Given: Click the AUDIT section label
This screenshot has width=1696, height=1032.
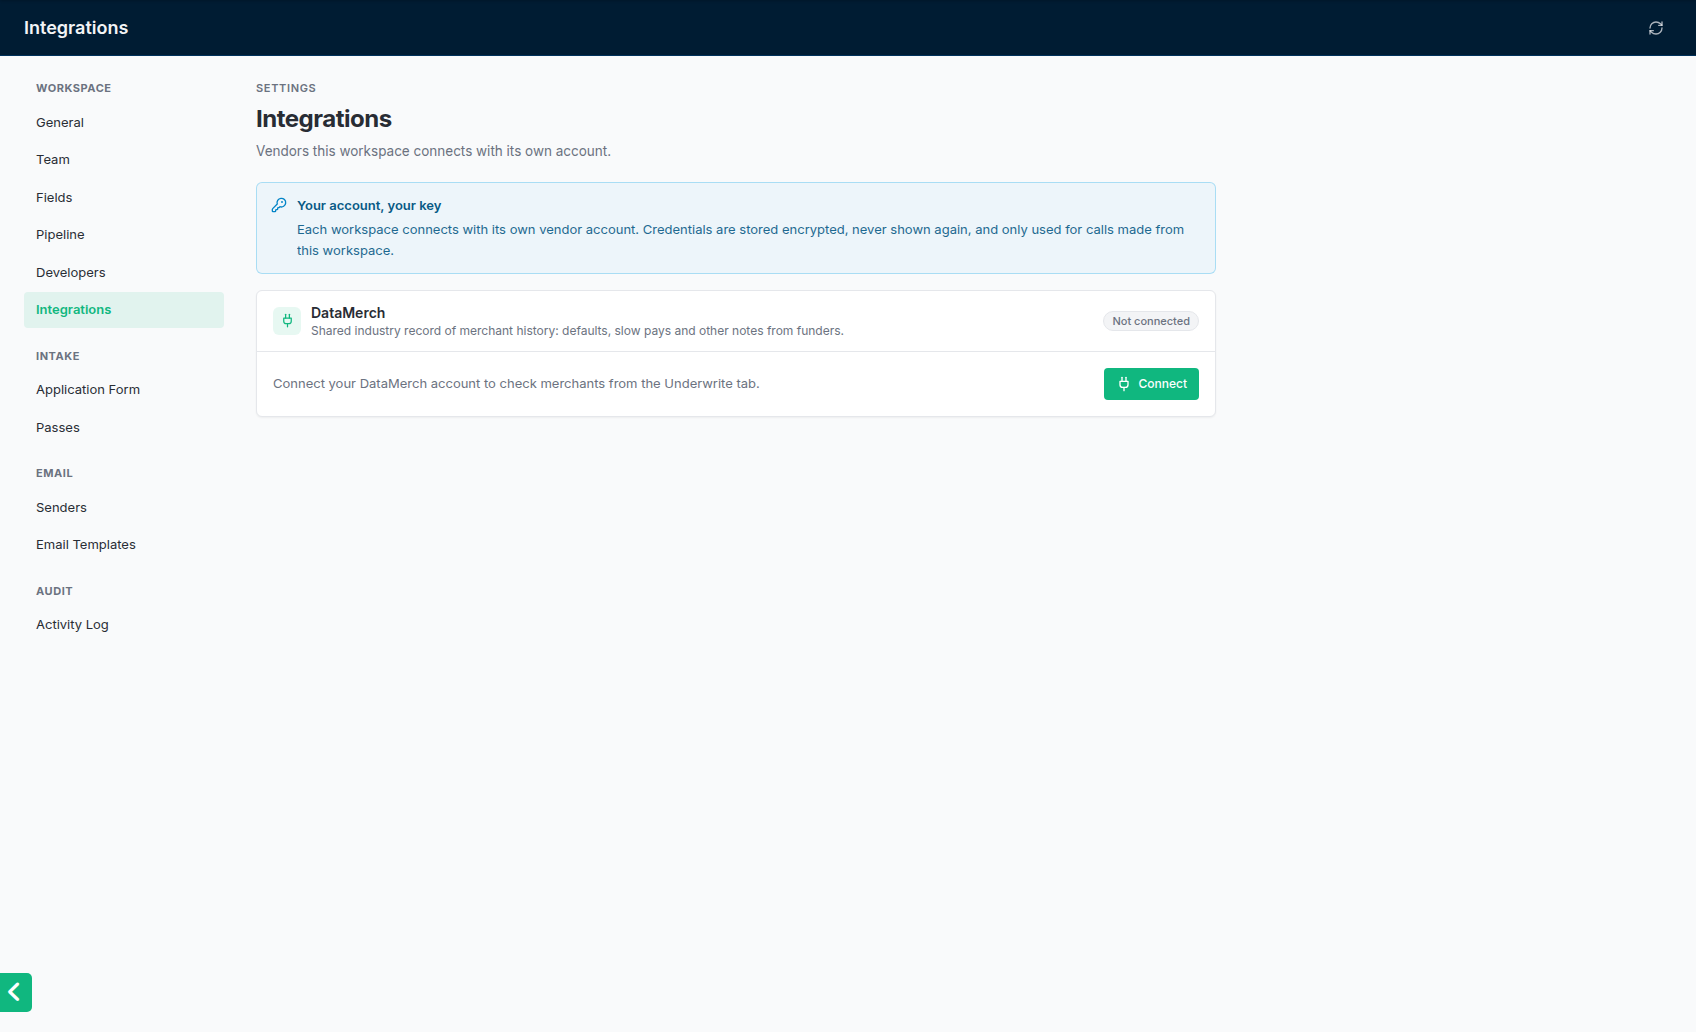Looking at the screenshot, I should pyautogui.click(x=55, y=591).
